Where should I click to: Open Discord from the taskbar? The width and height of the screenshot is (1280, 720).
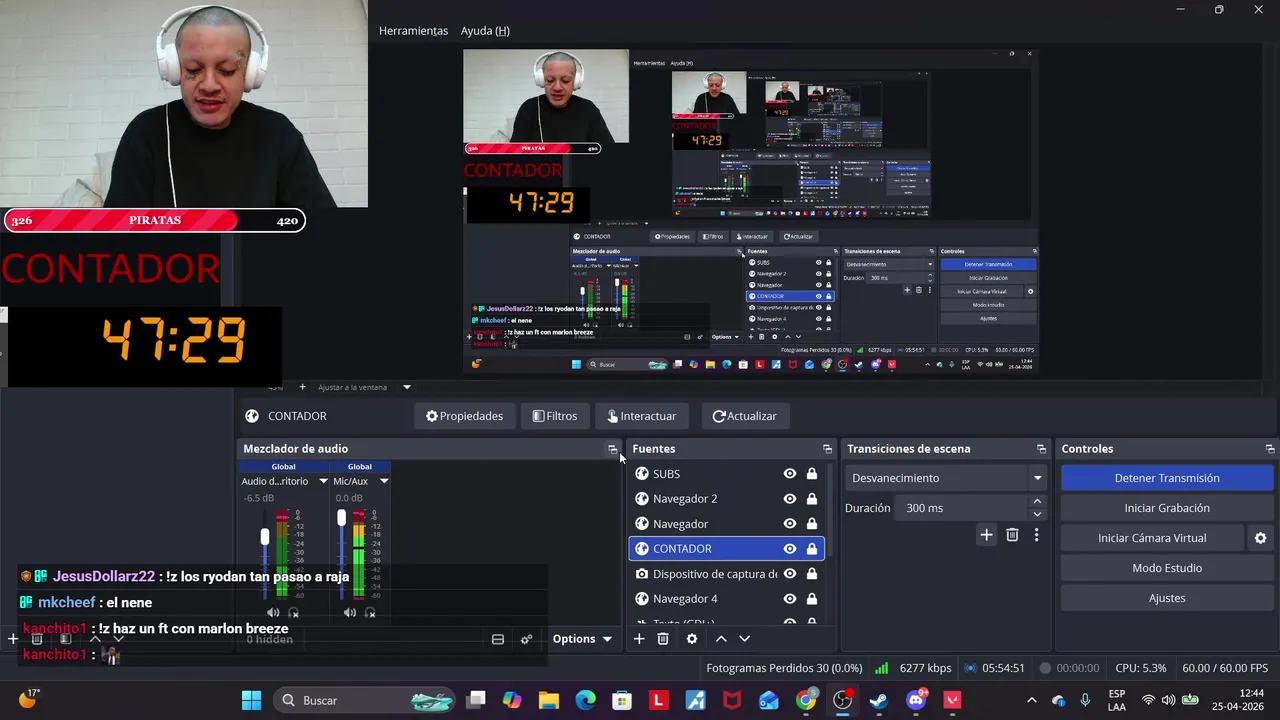pyautogui.click(x=916, y=700)
